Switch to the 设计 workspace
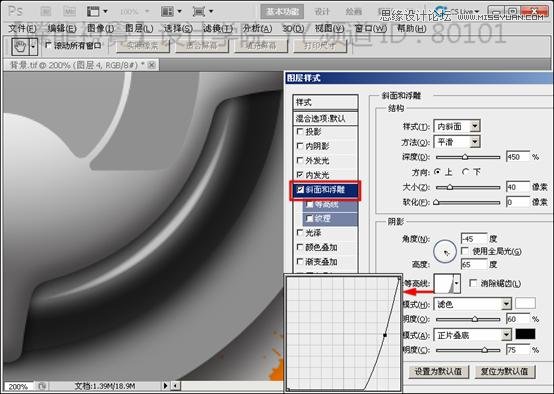 (322, 12)
